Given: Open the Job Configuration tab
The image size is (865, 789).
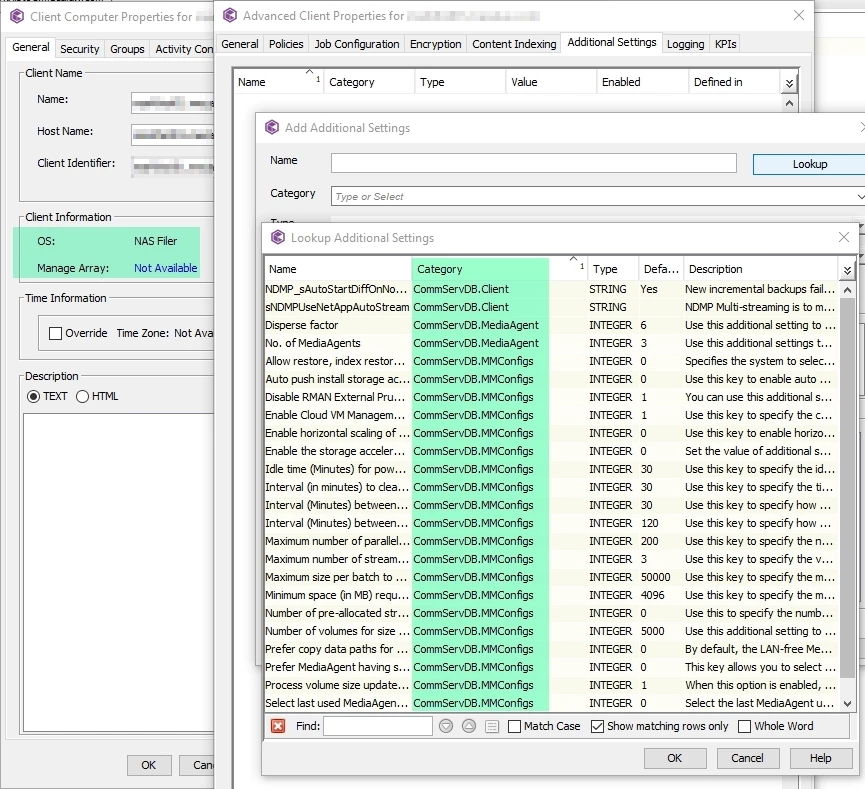Looking at the screenshot, I should (357, 44).
